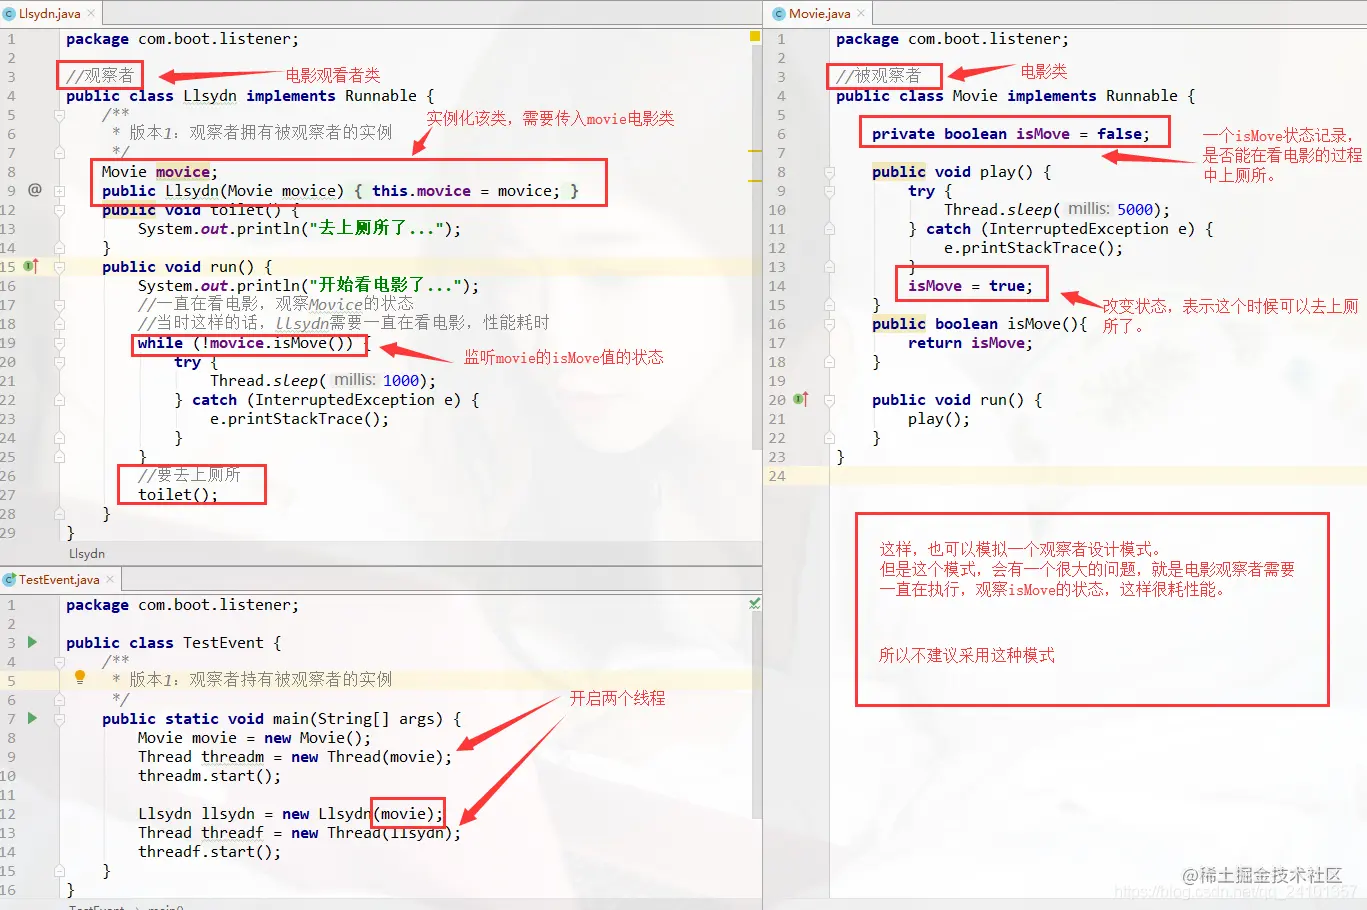
Task: Switch to the TestEvent.java editor tab
Action: [x=59, y=579]
